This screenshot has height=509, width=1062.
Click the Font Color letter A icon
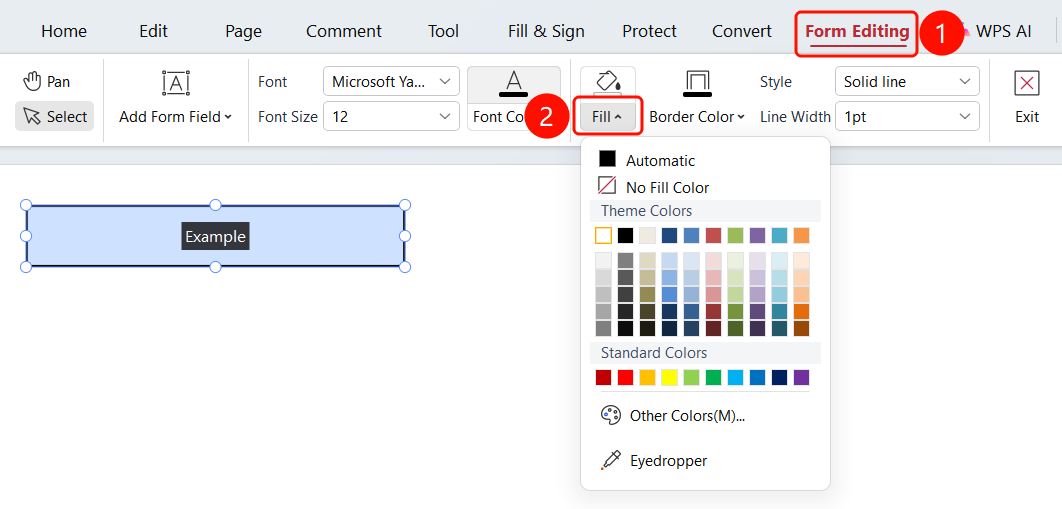point(514,83)
